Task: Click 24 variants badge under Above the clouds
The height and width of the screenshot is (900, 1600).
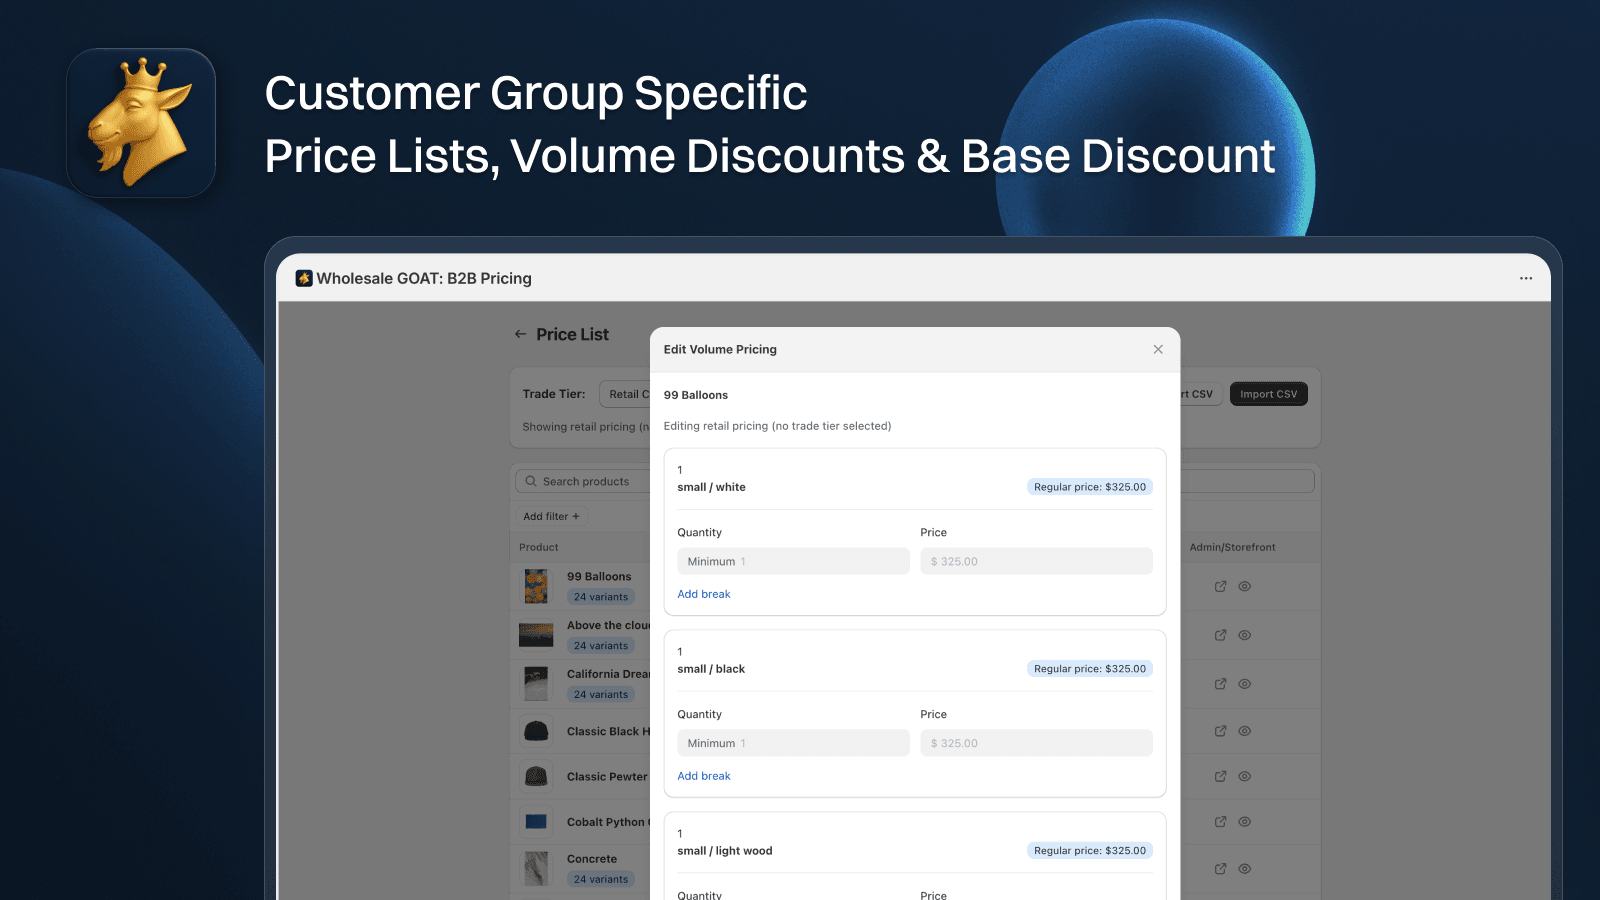Action: tap(601, 646)
